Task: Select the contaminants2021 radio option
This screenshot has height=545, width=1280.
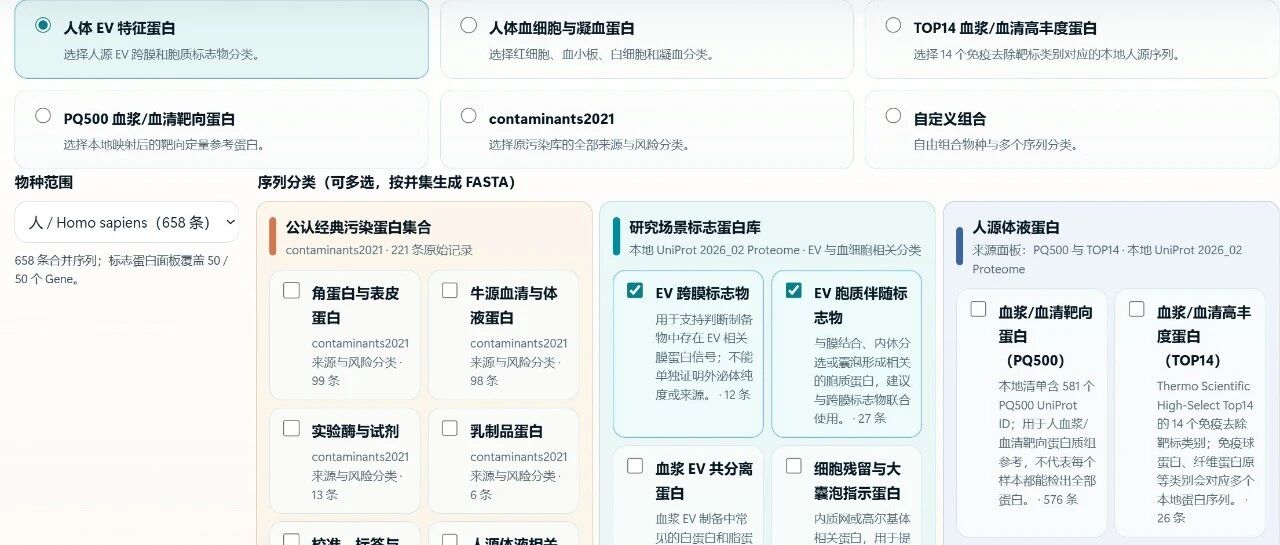Action: (468, 116)
